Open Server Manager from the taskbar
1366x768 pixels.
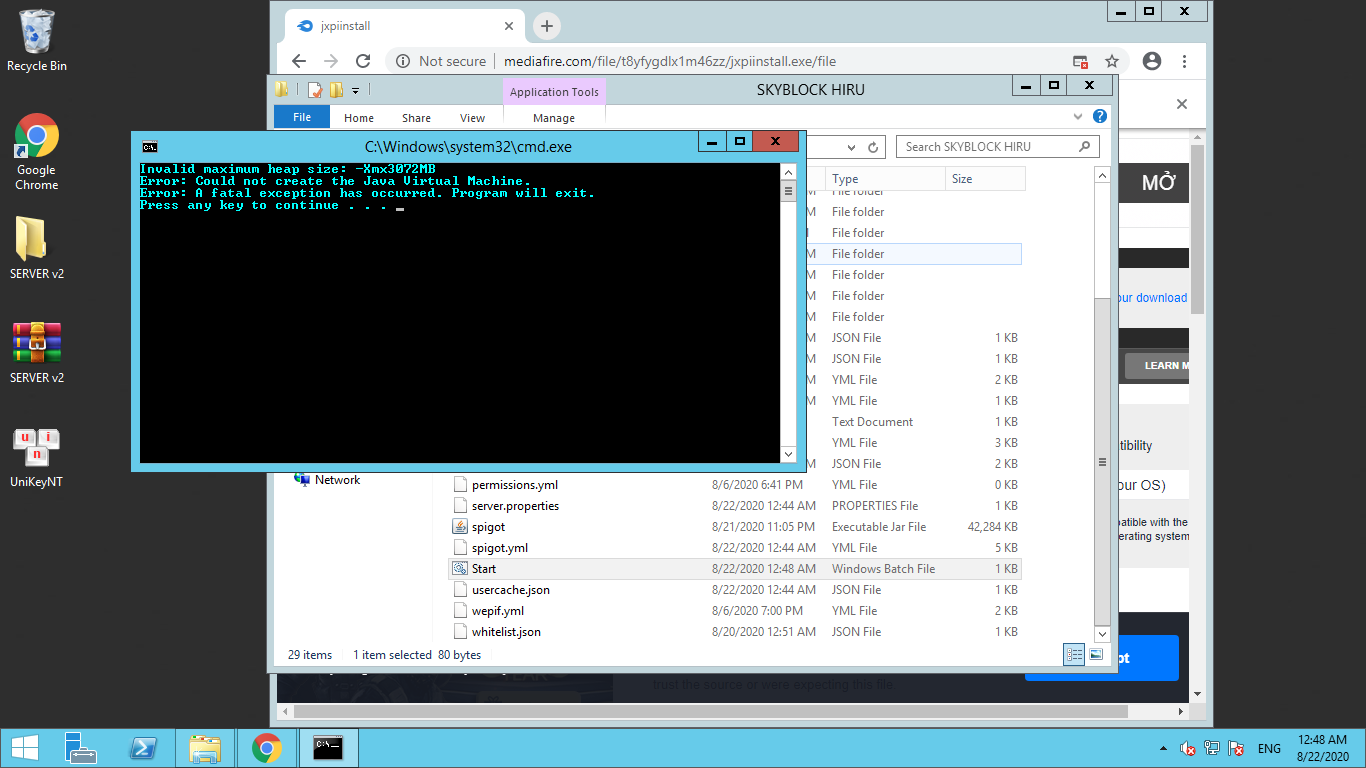click(x=81, y=748)
